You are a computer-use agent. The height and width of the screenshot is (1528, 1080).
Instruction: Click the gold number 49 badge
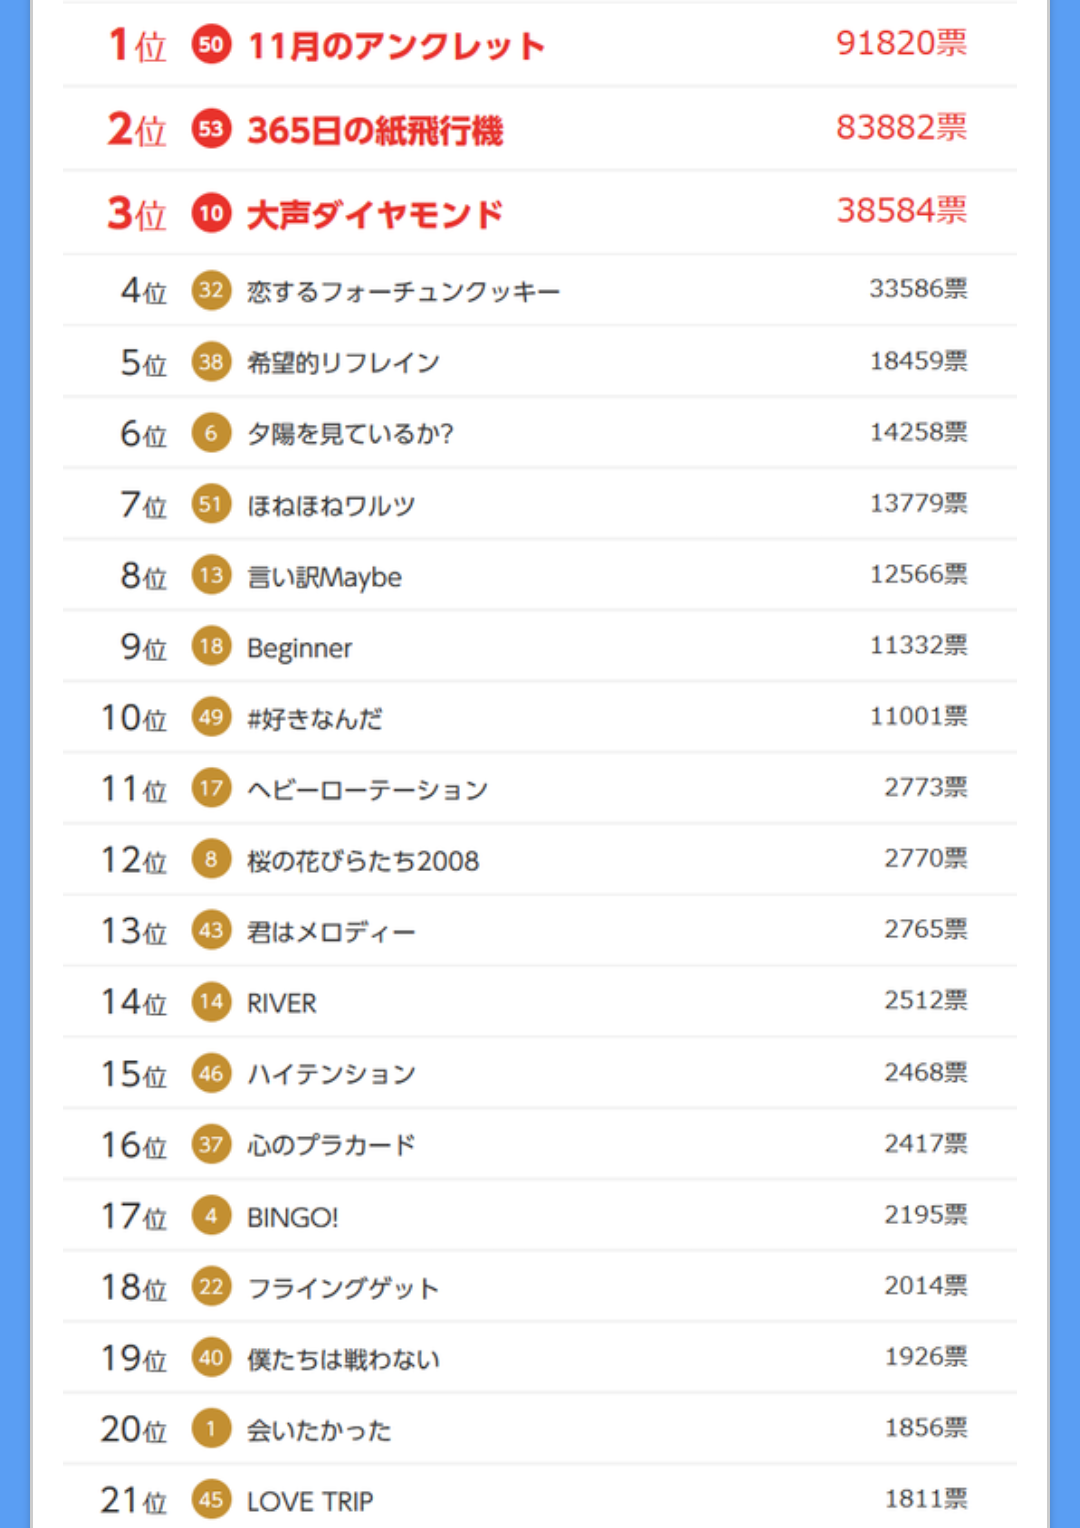[211, 717]
